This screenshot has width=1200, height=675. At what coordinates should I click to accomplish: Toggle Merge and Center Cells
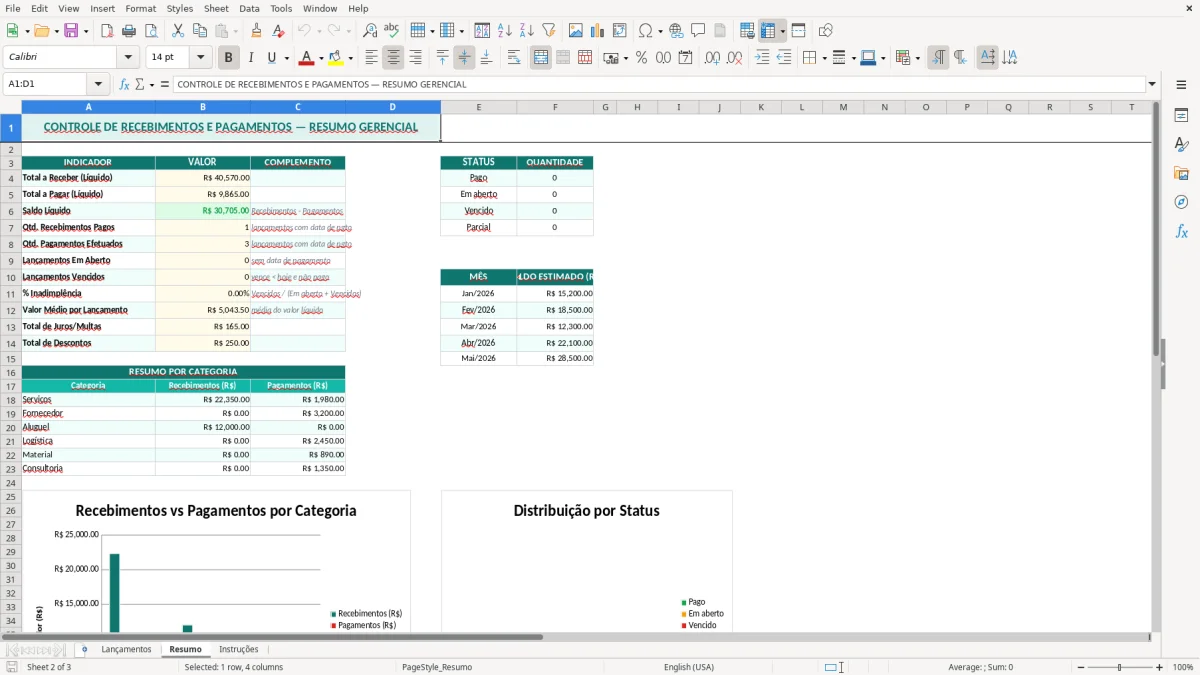[541, 58]
